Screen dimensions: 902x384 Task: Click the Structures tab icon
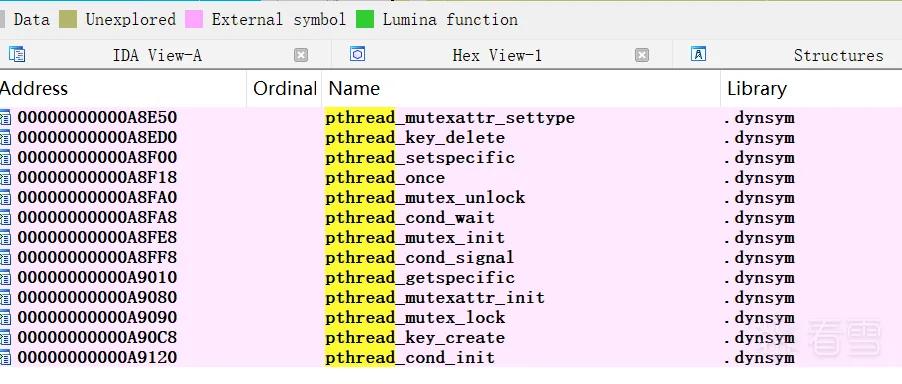click(698, 55)
